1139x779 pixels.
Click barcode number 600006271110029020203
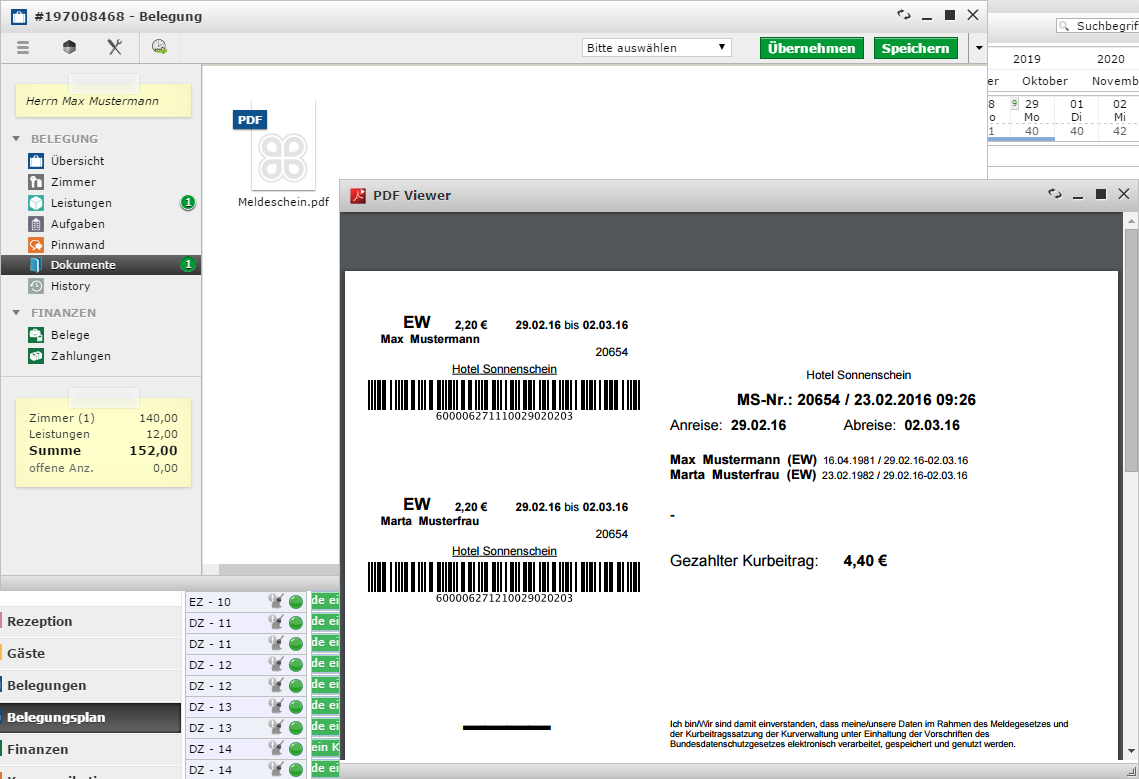[504, 416]
